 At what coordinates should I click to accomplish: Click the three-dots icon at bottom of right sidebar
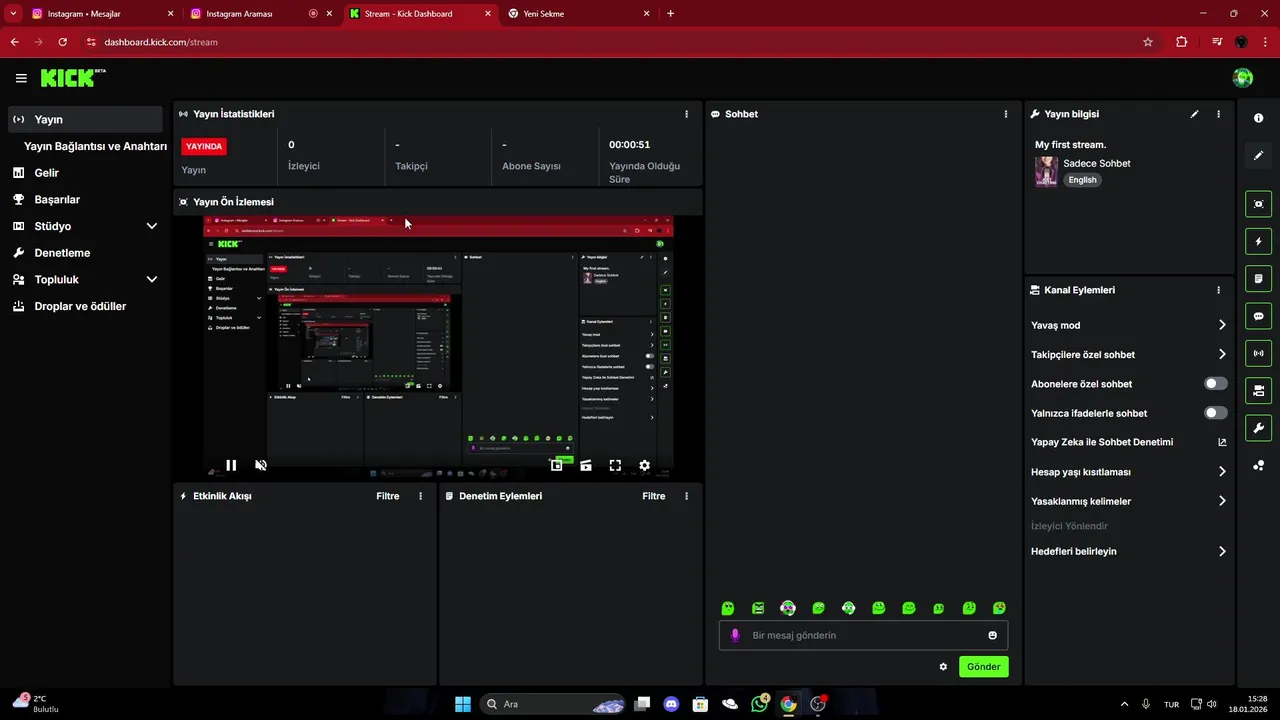pos(1258,465)
